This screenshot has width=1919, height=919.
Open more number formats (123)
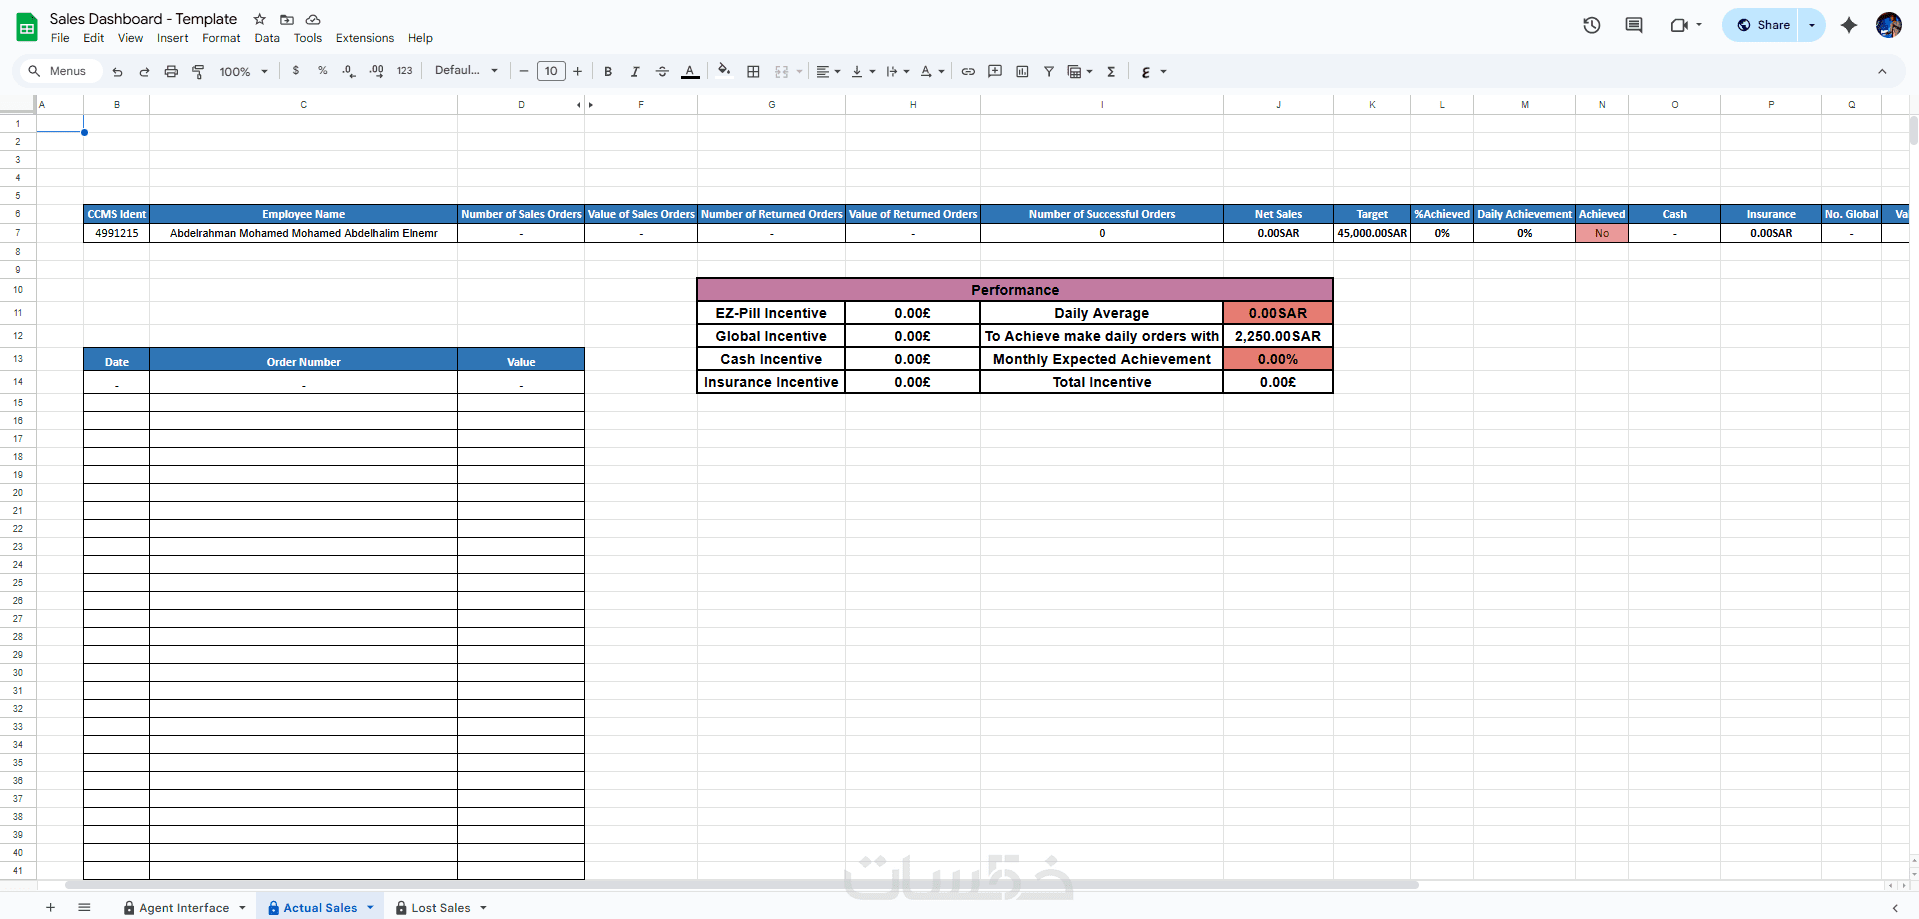point(404,71)
